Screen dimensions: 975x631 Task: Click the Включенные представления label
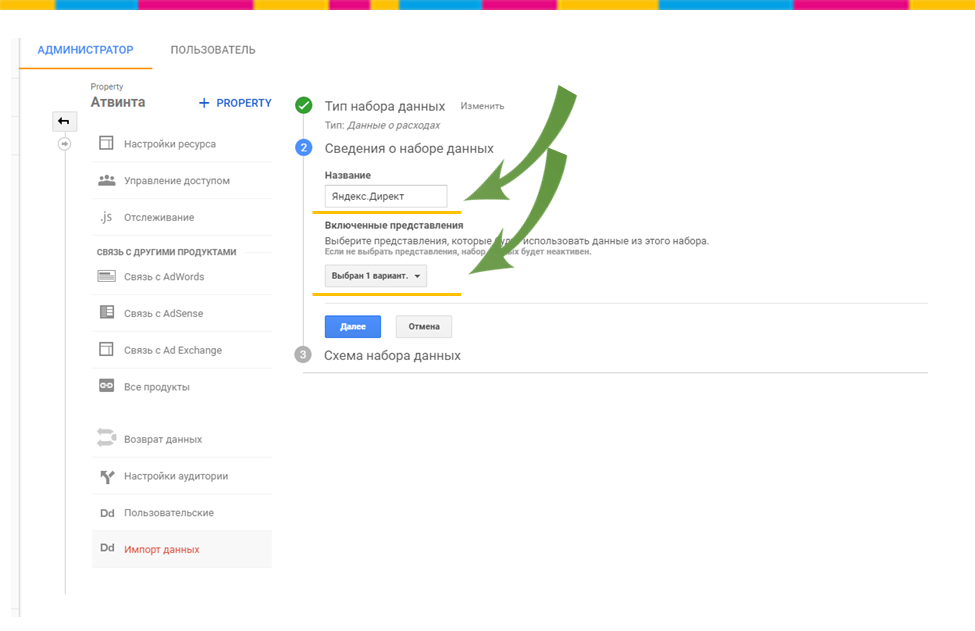(x=394, y=225)
